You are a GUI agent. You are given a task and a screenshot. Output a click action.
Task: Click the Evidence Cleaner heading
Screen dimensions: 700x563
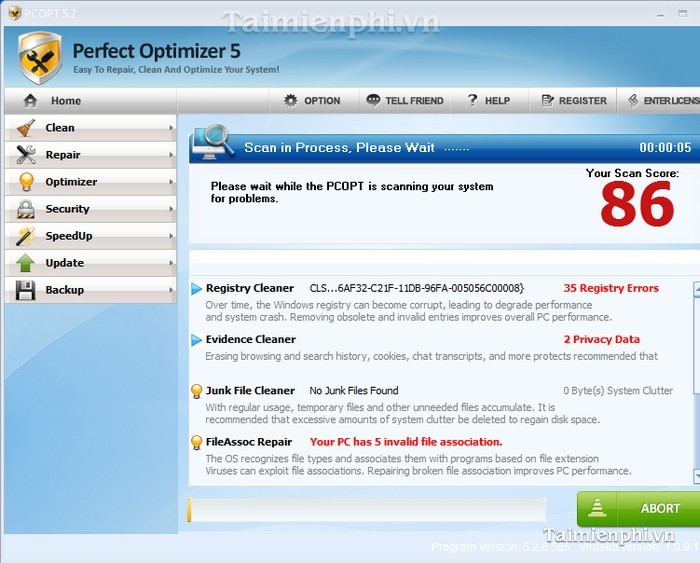(250, 340)
